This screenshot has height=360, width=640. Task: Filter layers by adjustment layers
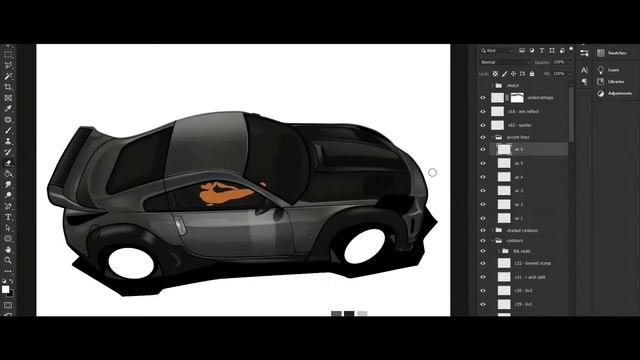532,51
